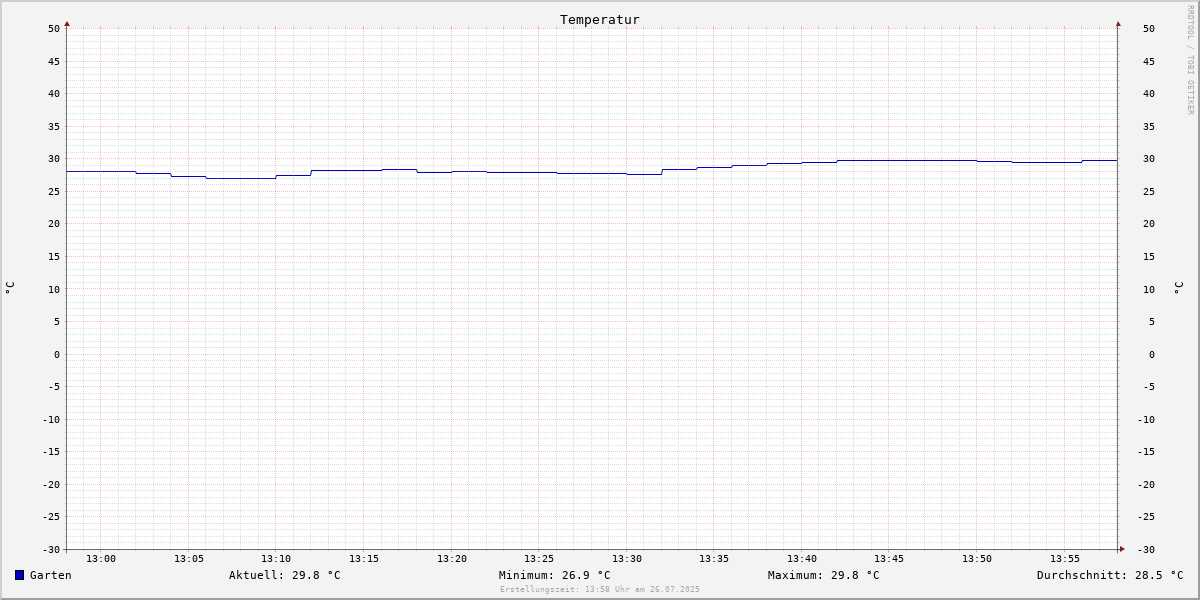Click the blue Garten legend color swatch
This screenshot has width=1200, height=600.
pyautogui.click(x=19, y=575)
